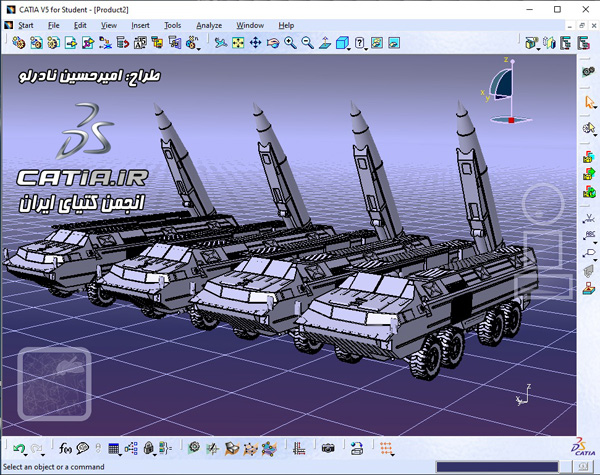Click the Zoom Out magnifier
600x475 pixels.
308,42
